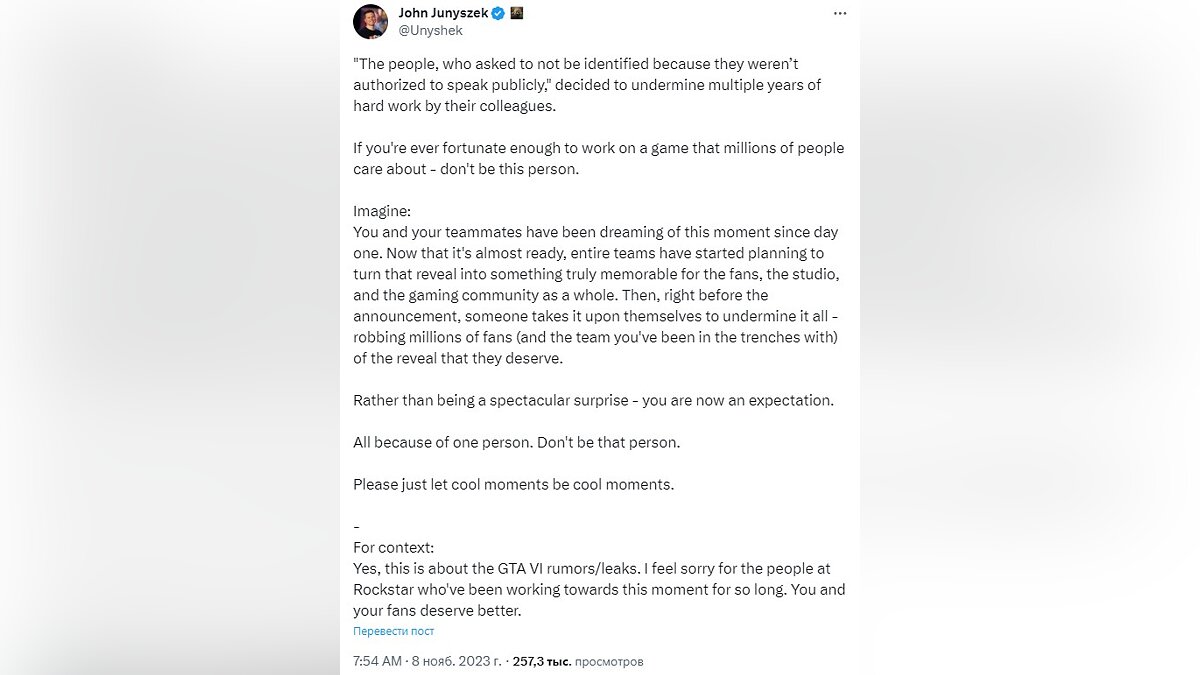Image resolution: width=1200 pixels, height=675 pixels.
Task: Click the word 'просмотров' in the footer
Action: pyautogui.click(x=608, y=661)
